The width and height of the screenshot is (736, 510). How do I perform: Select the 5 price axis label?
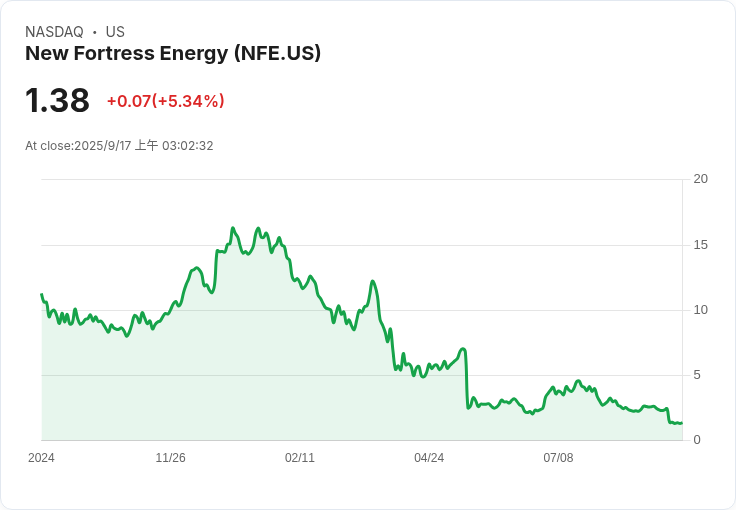(x=697, y=375)
